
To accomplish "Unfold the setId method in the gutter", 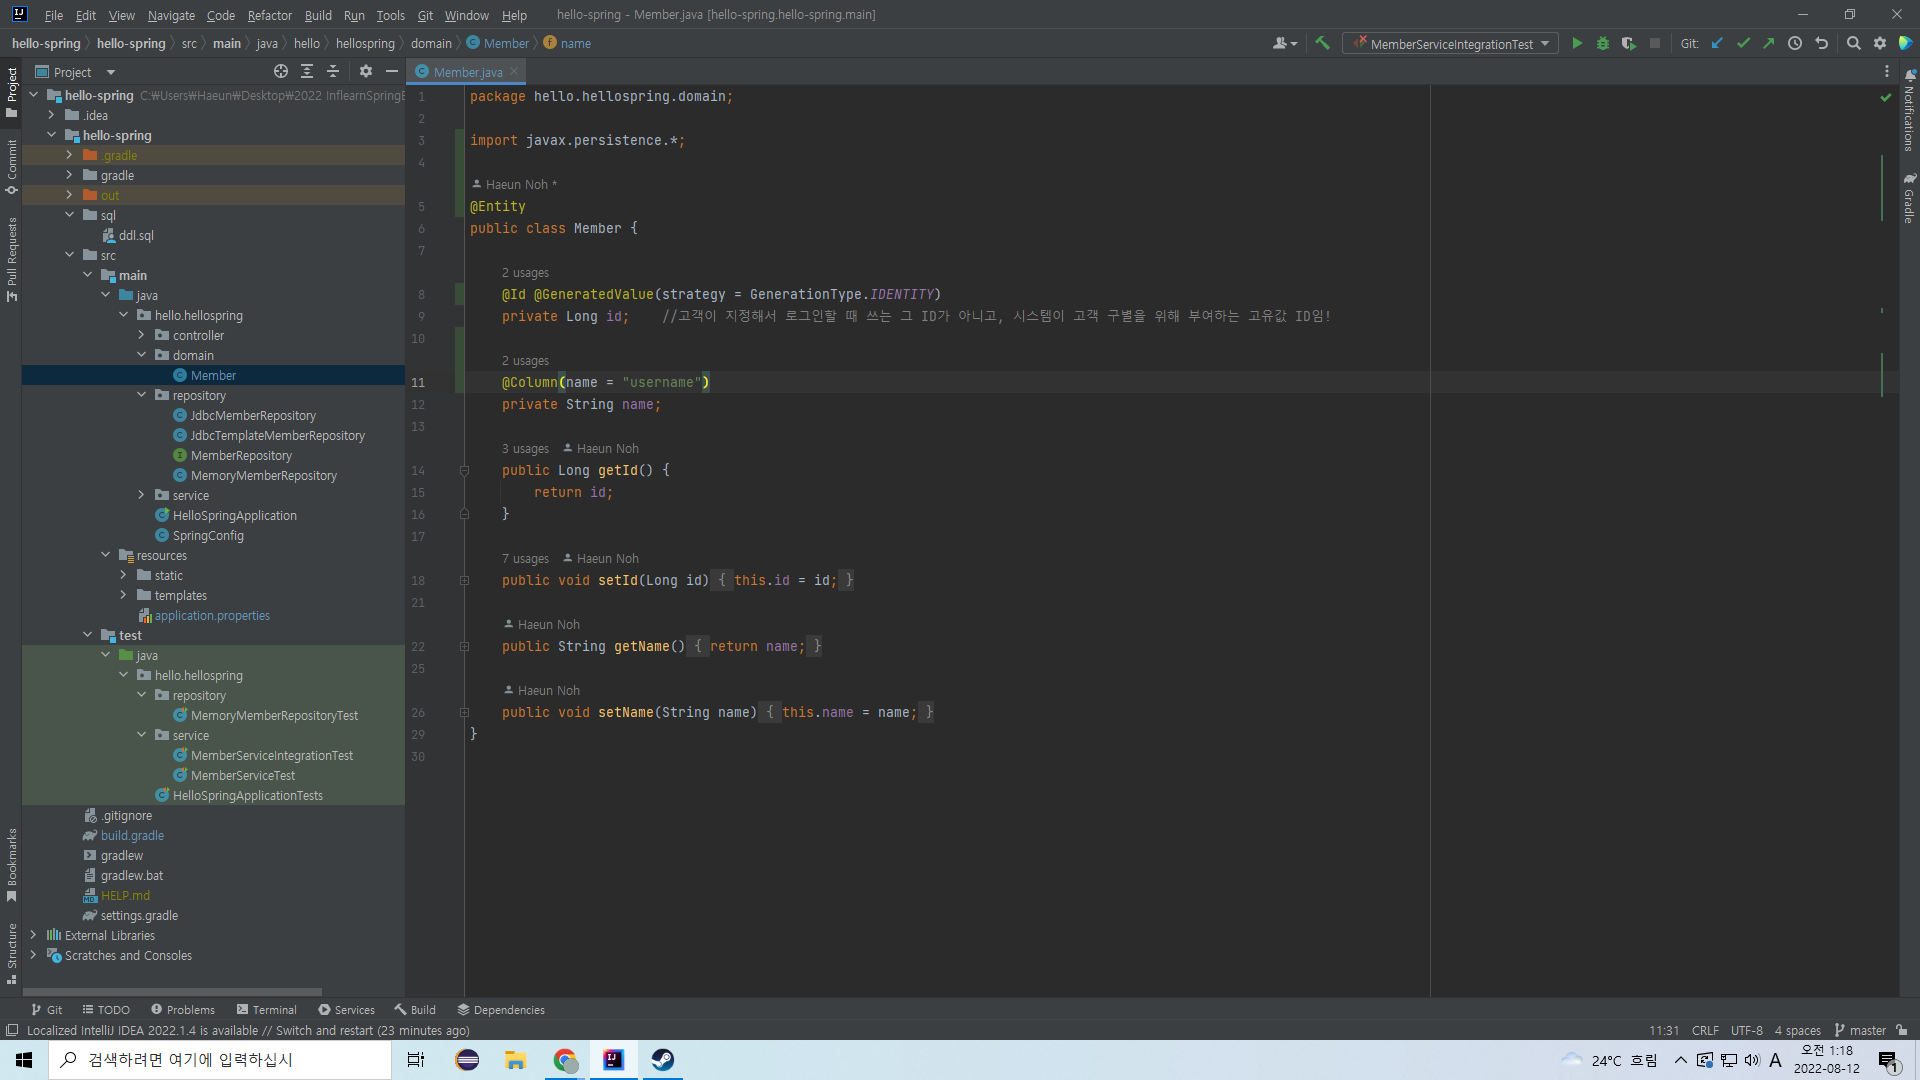I will (464, 580).
